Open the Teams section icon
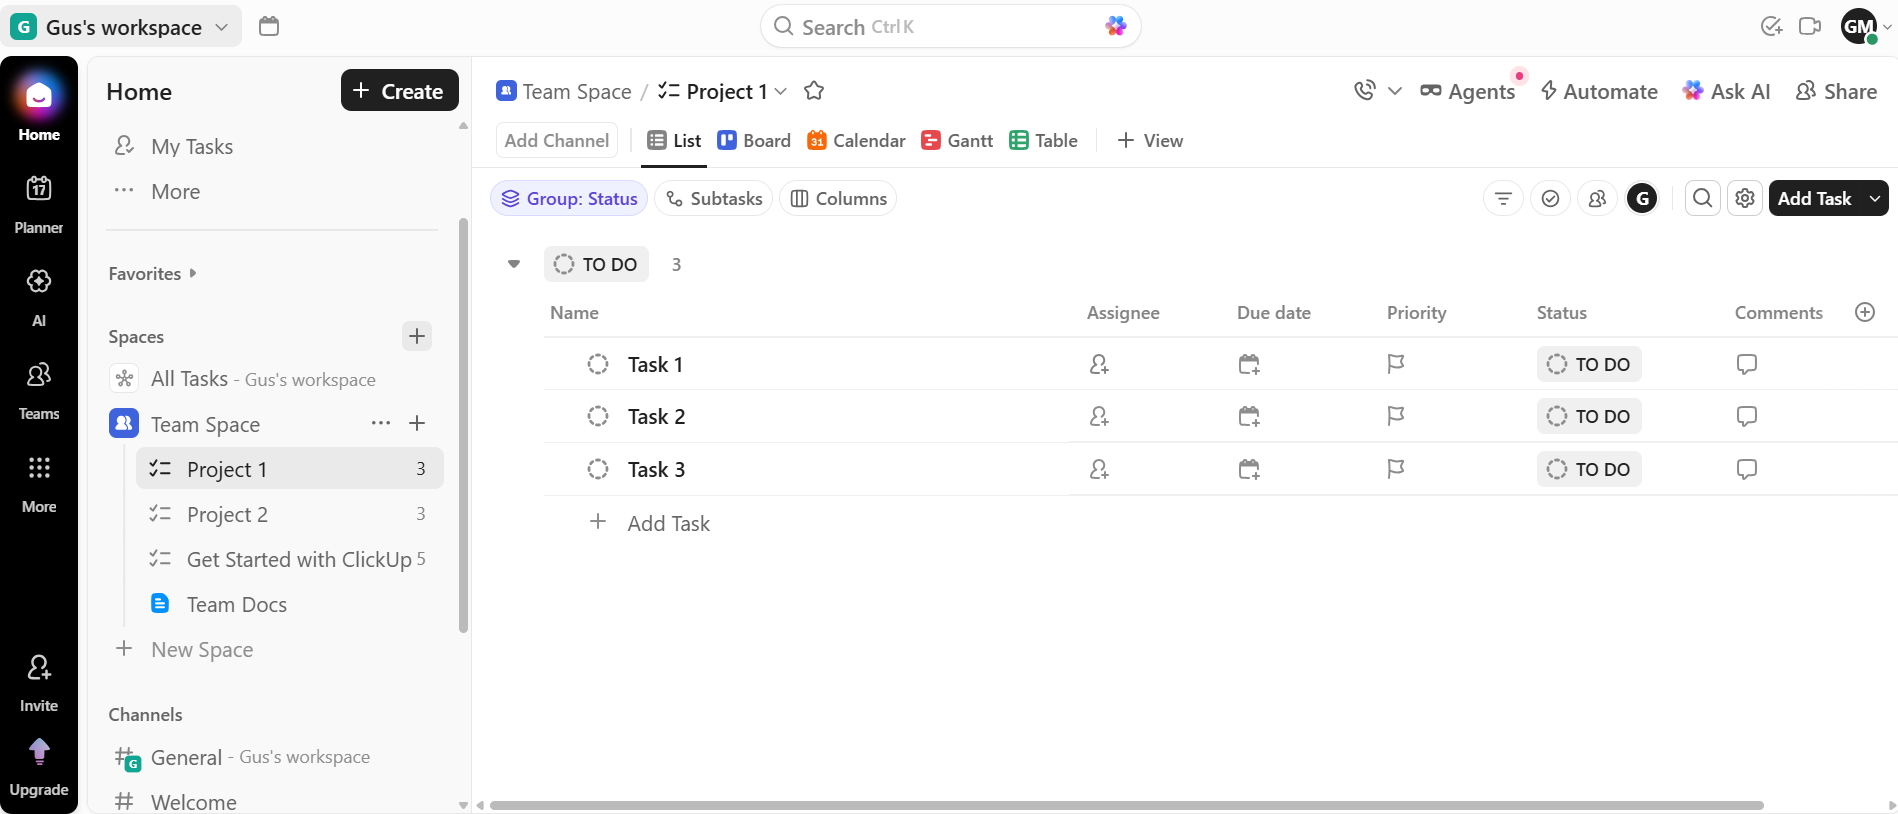The height and width of the screenshot is (814, 1898). pyautogui.click(x=39, y=375)
